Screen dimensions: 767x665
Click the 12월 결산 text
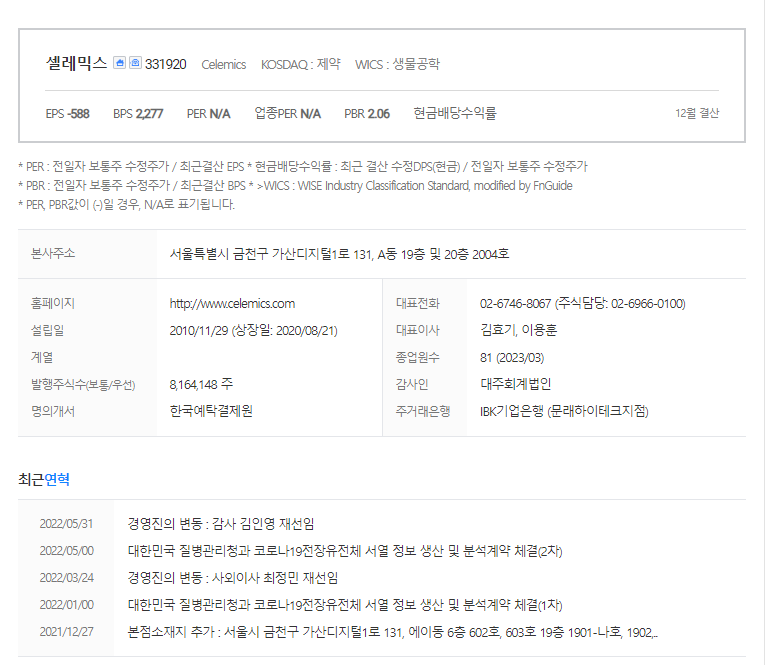(x=697, y=114)
